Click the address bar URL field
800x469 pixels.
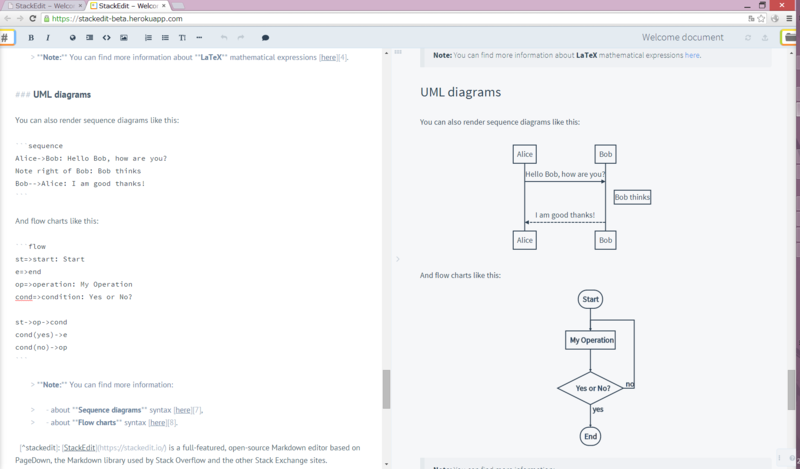(393, 18)
